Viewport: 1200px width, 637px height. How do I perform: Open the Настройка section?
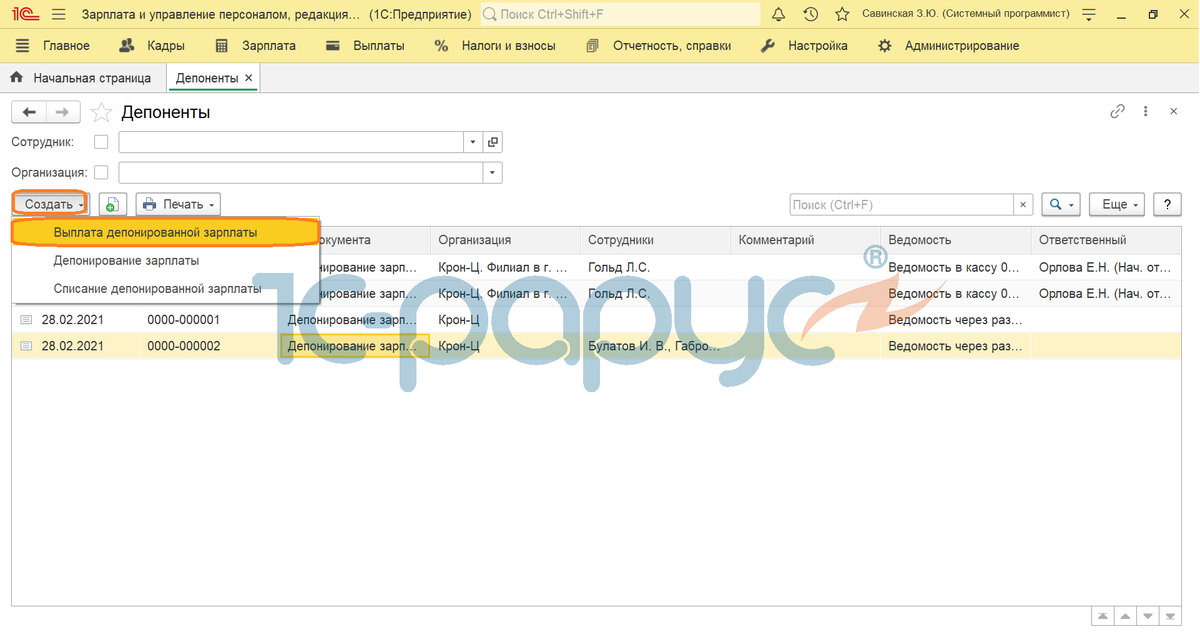(804, 46)
